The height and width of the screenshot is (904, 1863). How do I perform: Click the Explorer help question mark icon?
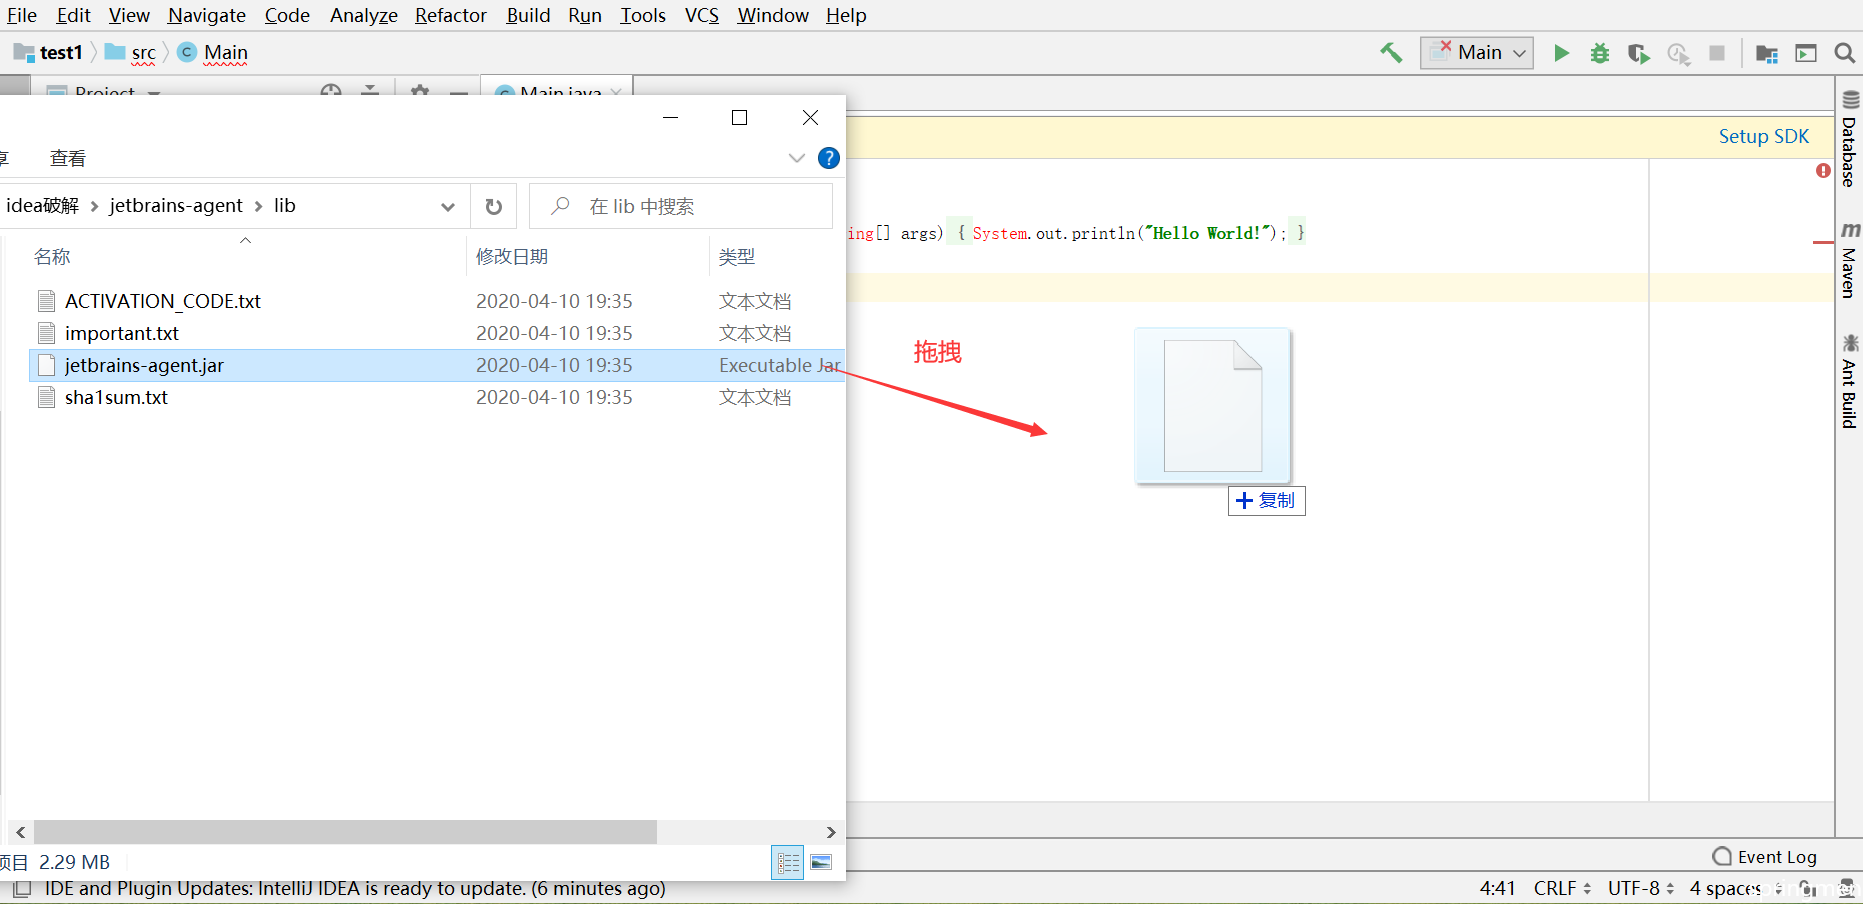click(x=828, y=158)
